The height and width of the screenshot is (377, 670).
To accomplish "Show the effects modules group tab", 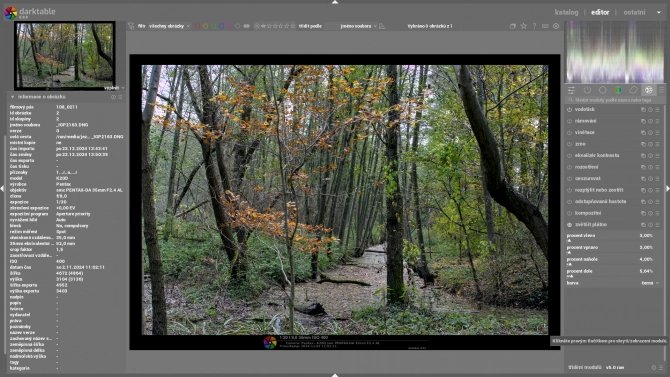I will click(649, 90).
